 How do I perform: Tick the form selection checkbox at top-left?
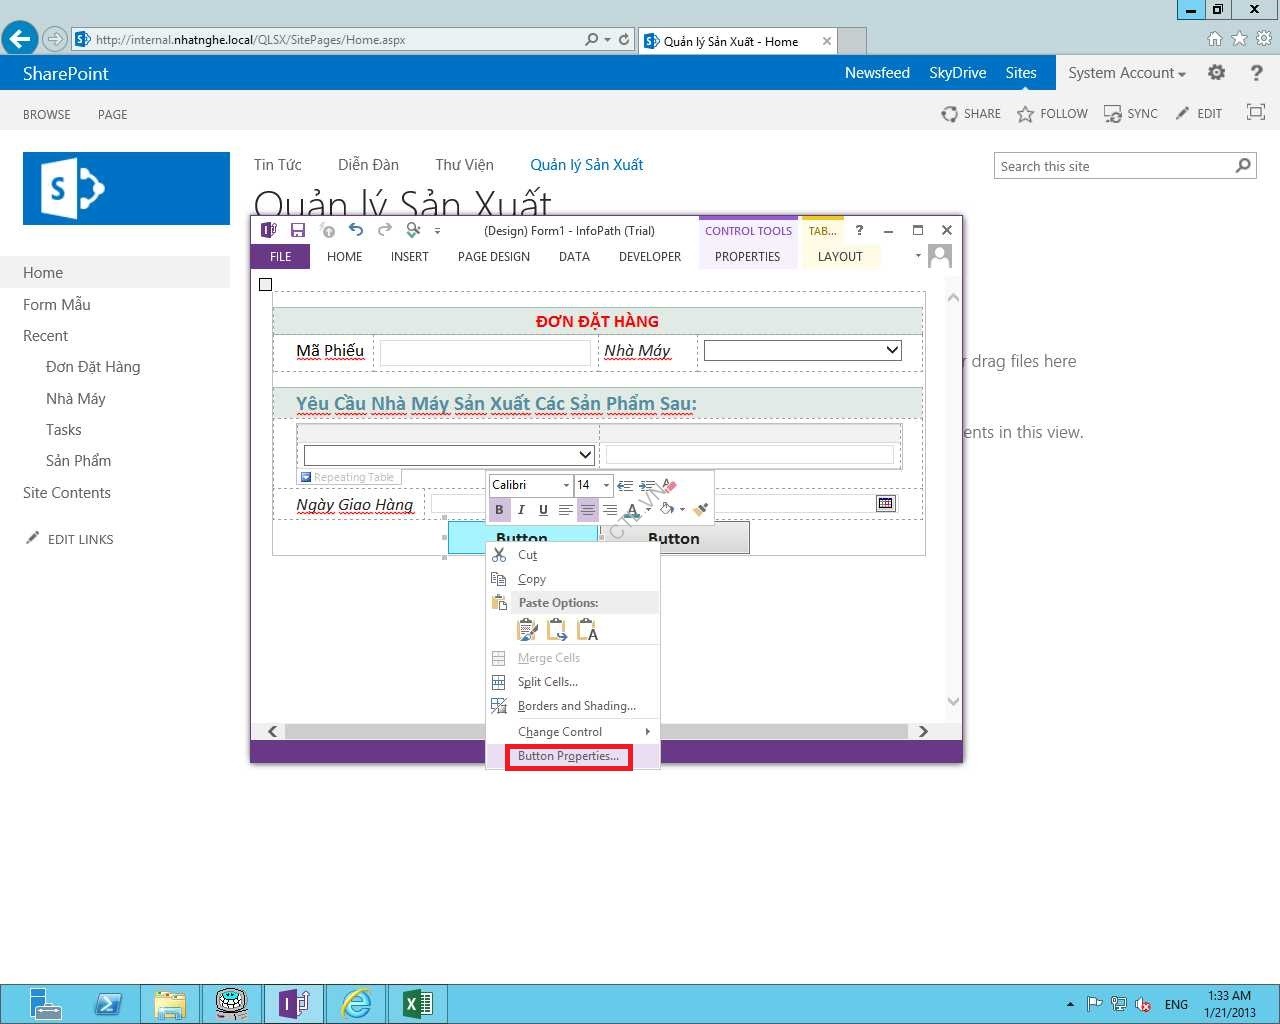click(265, 285)
